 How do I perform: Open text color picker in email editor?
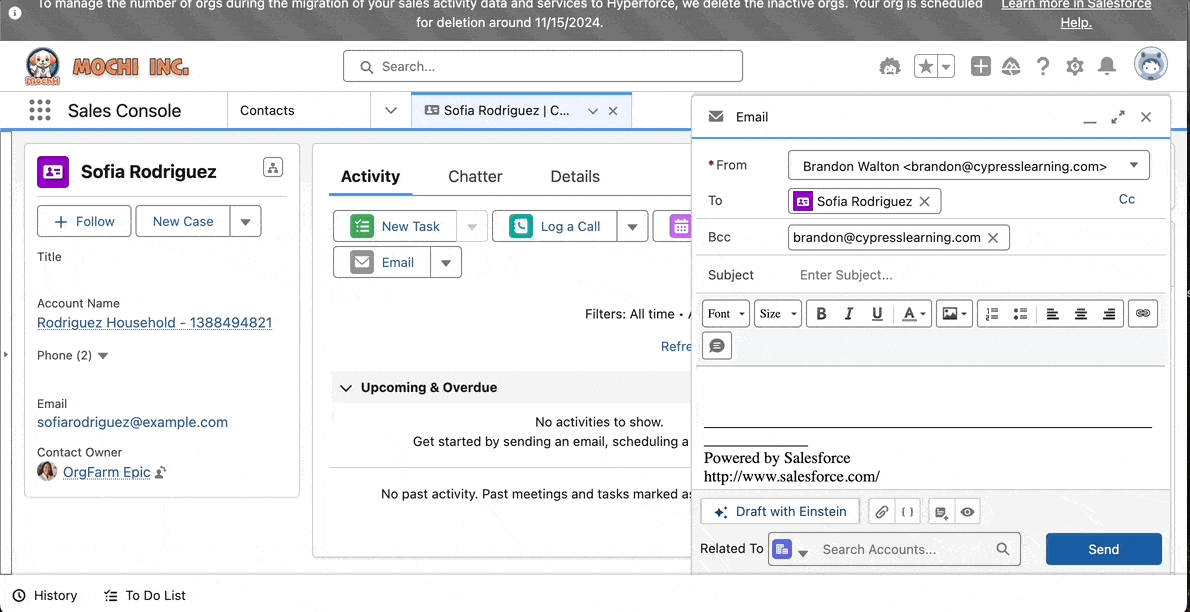(913, 314)
